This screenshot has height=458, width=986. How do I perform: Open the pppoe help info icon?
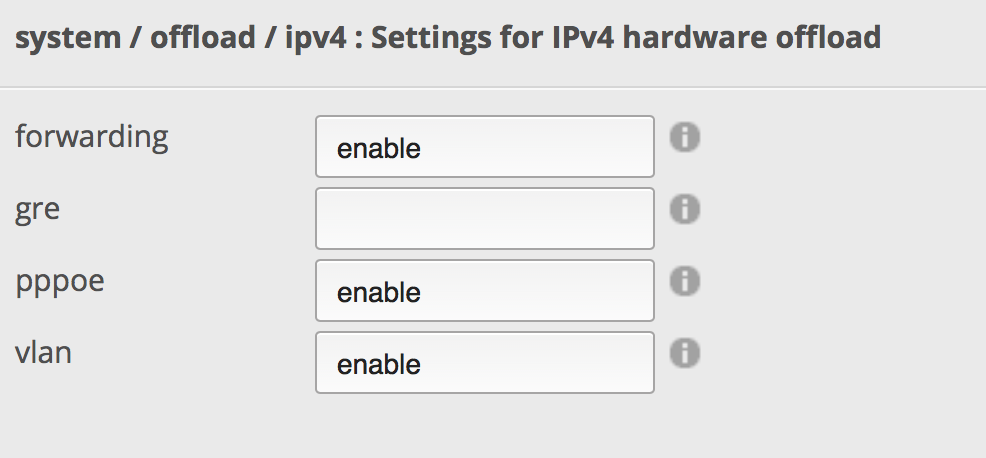[x=684, y=281]
